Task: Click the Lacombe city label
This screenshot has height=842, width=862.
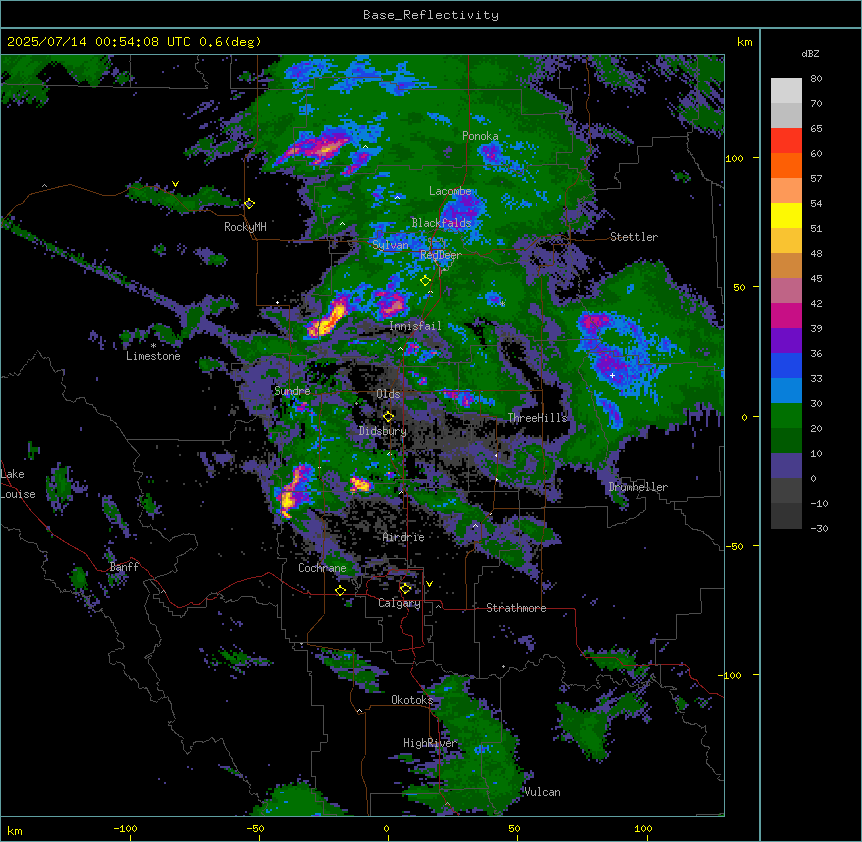Action: [450, 191]
